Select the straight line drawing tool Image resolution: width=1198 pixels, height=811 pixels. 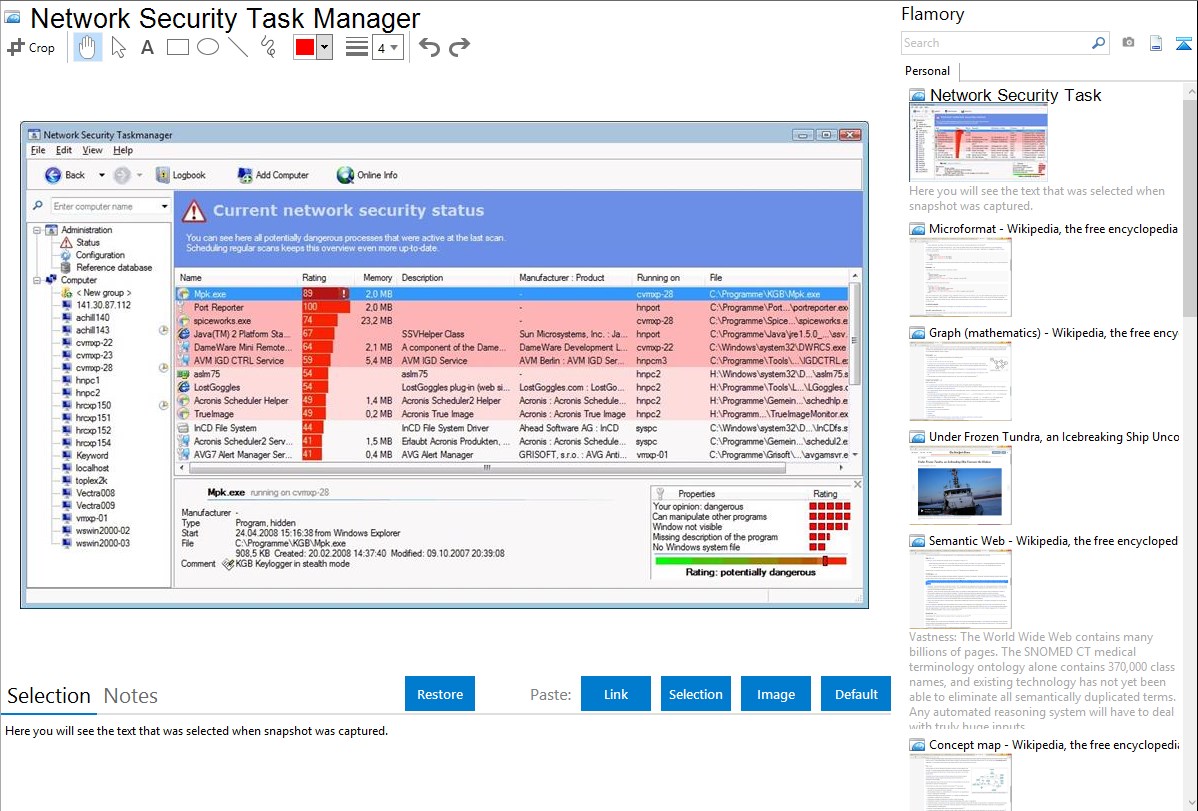pos(238,47)
